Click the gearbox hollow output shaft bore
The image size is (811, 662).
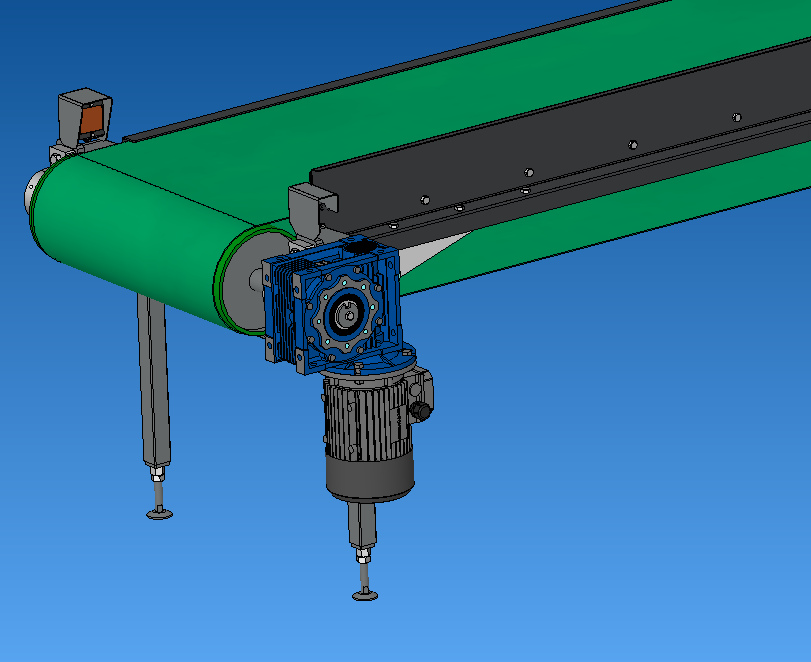click(x=344, y=318)
